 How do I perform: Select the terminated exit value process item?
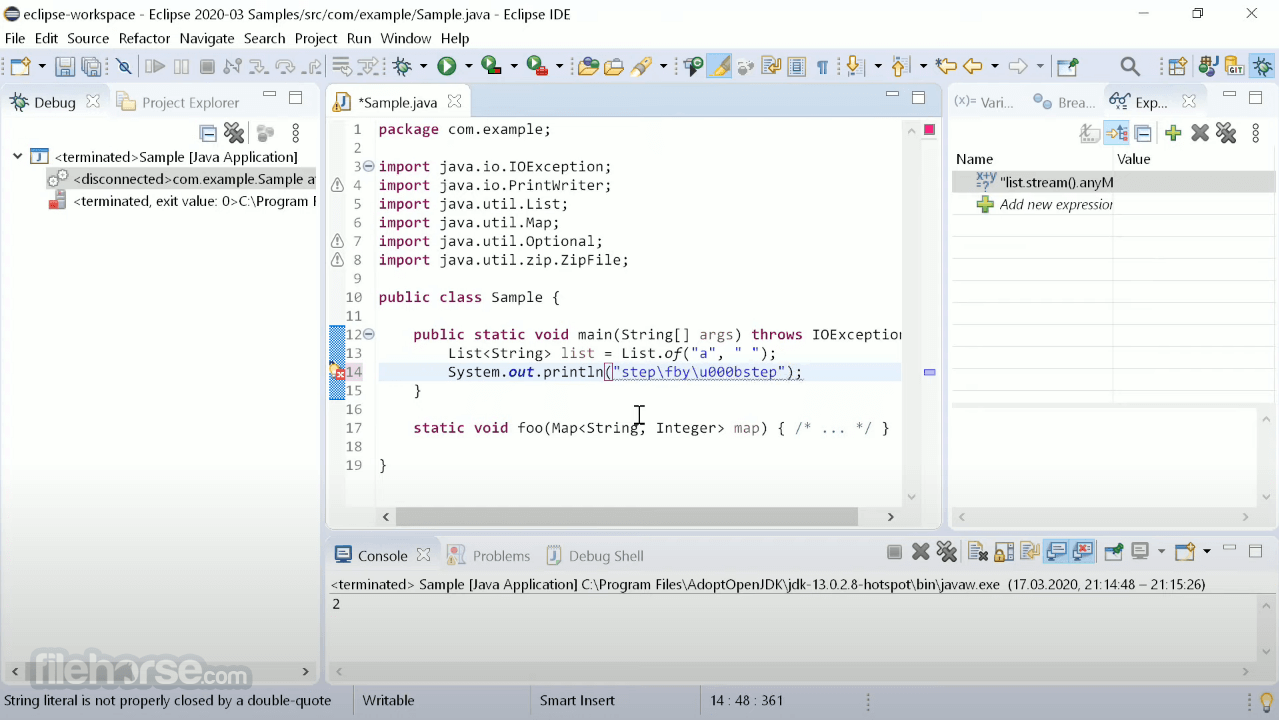[x=184, y=201]
